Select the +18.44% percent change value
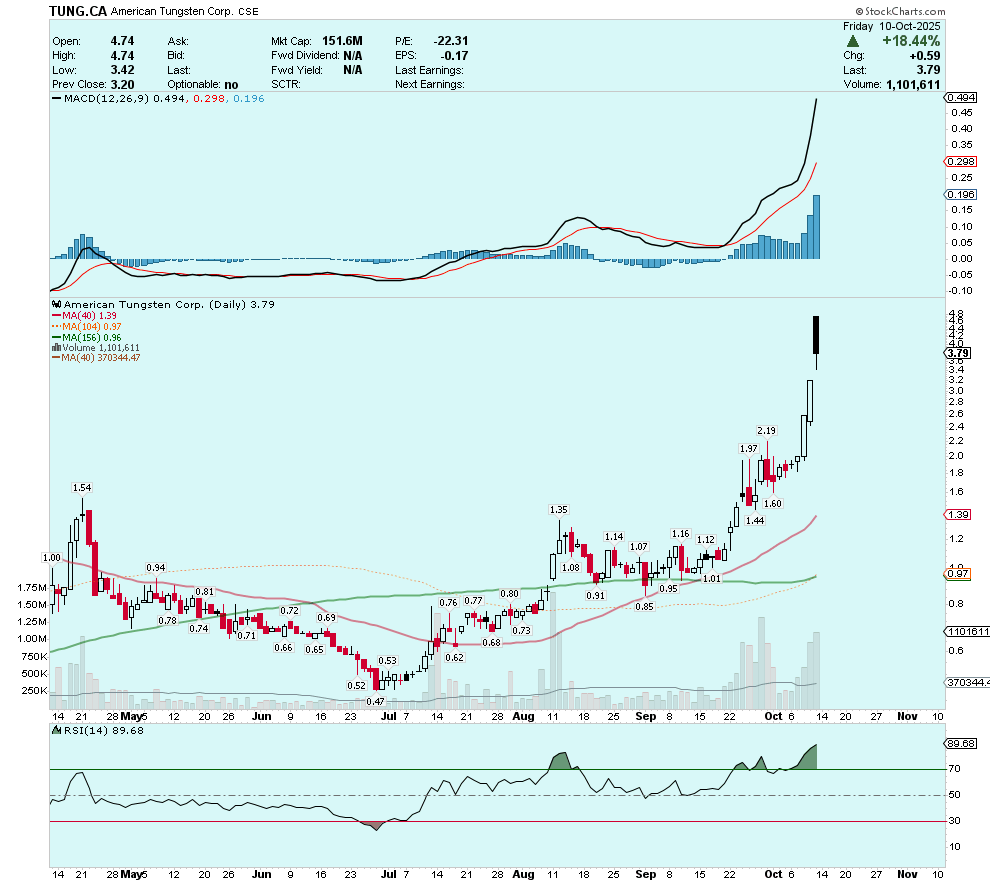Image resolution: width=990 pixels, height=883 pixels. [x=911, y=41]
